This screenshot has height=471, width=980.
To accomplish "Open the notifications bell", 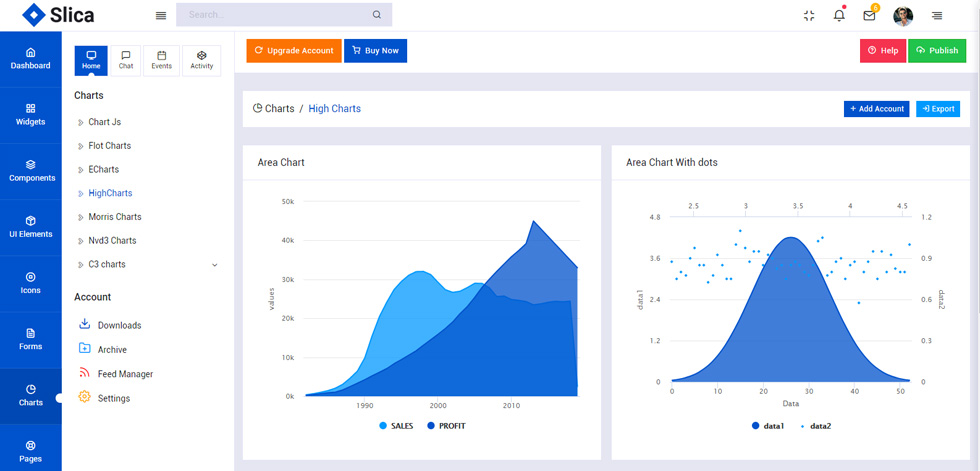I will pos(839,16).
